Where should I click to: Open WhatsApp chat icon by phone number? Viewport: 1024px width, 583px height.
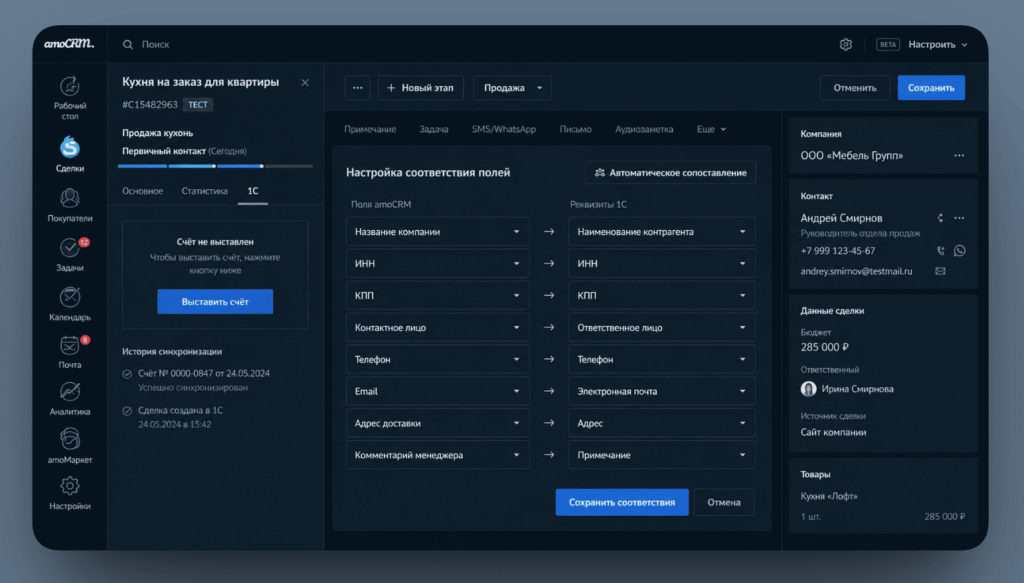[x=959, y=251]
